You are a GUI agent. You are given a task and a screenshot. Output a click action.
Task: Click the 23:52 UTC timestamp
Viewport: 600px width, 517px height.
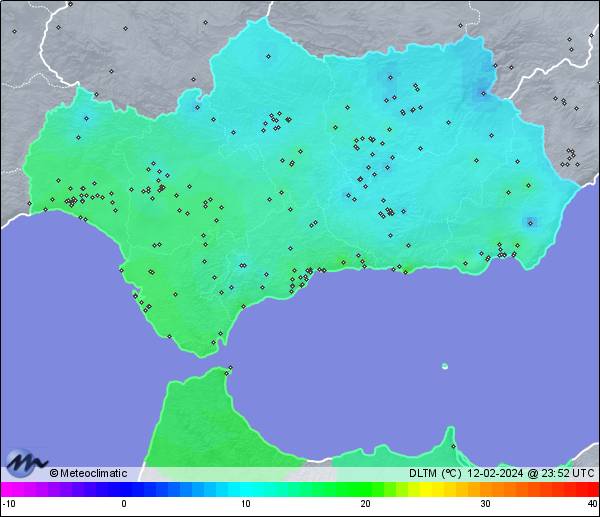pyautogui.click(x=567, y=473)
